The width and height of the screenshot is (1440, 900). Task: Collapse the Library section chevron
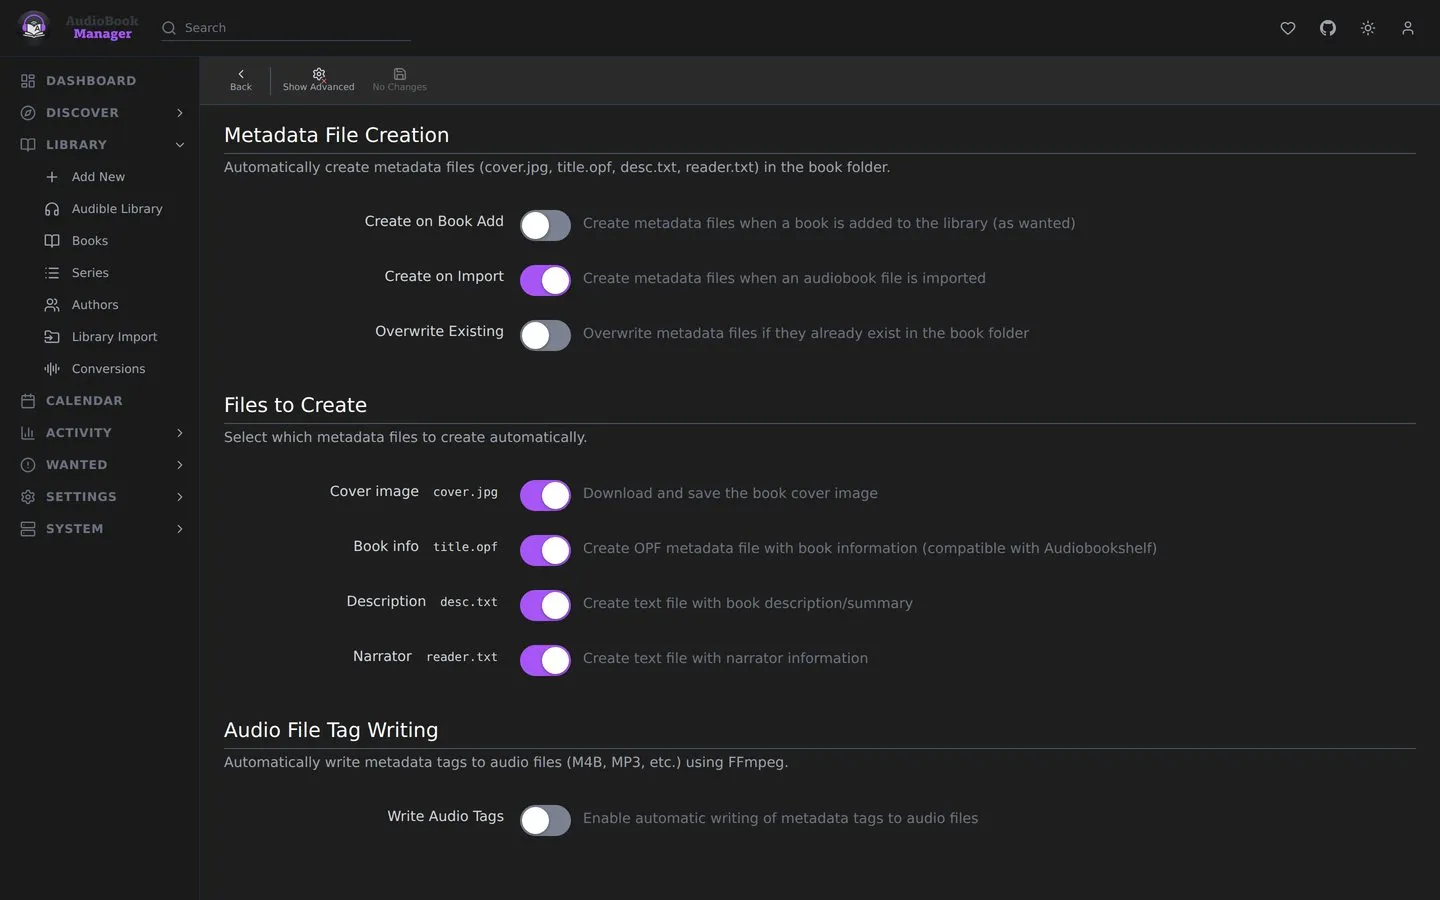point(180,145)
